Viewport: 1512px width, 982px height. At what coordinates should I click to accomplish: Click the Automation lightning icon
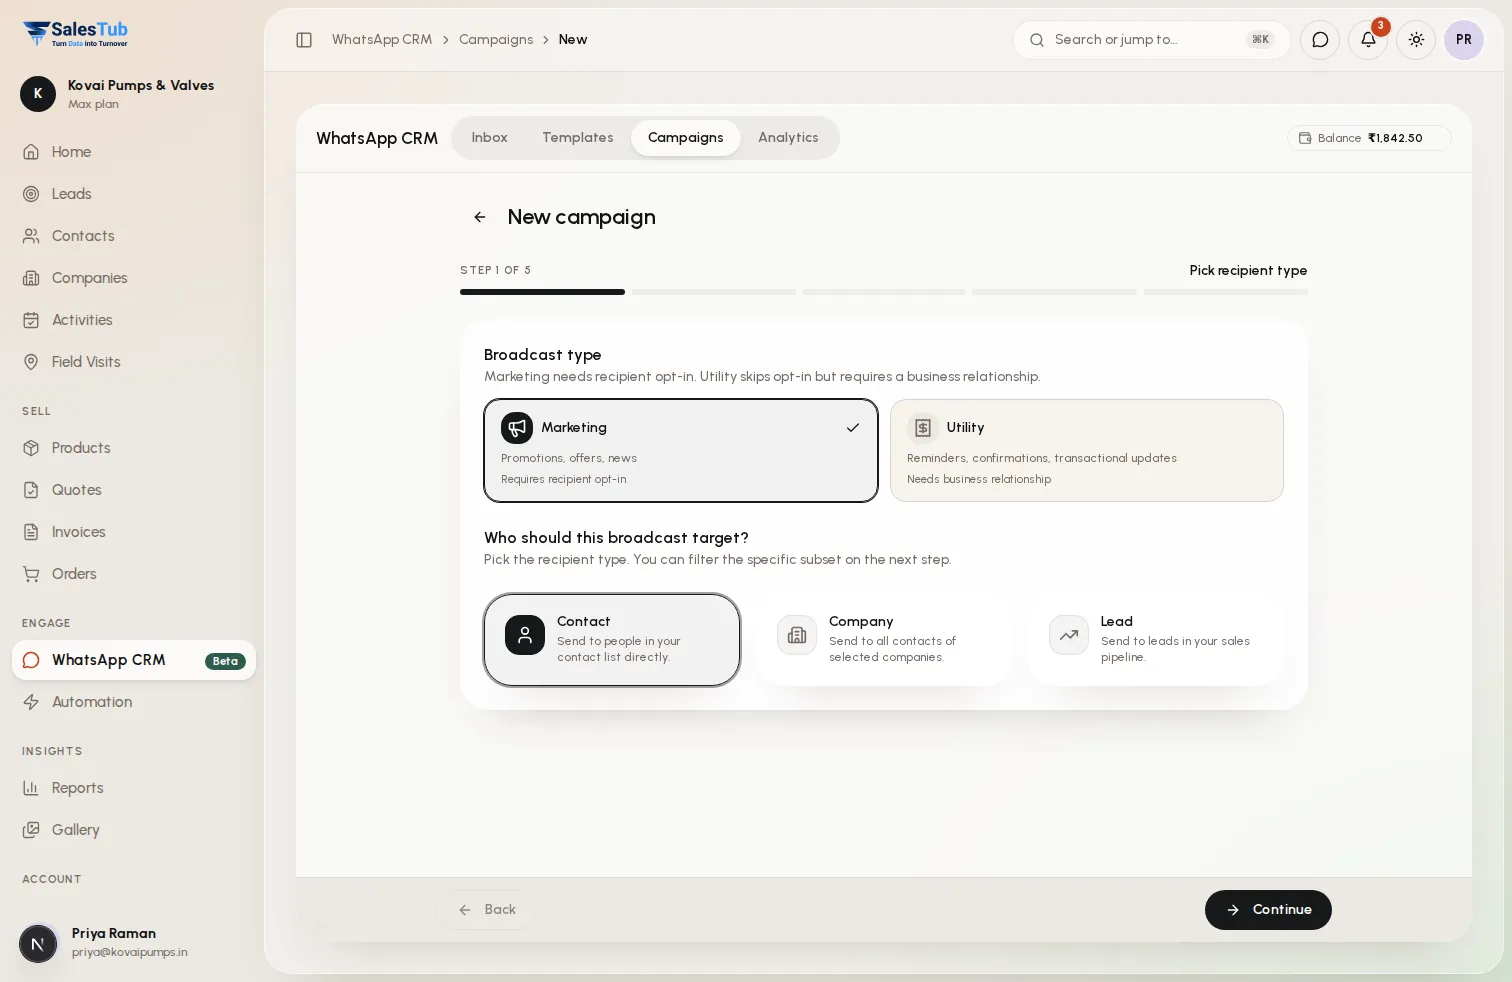click(31, 702)
